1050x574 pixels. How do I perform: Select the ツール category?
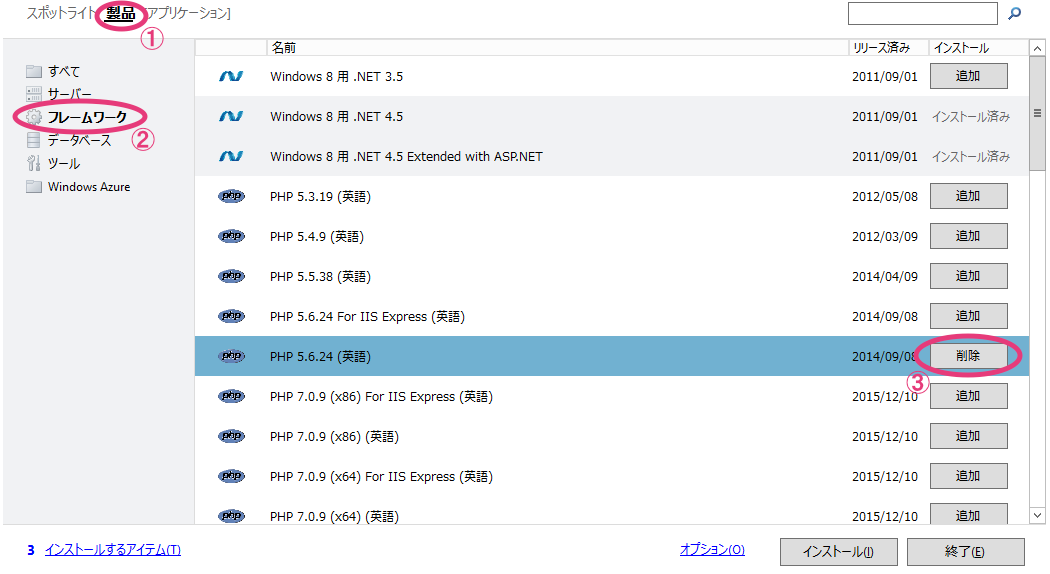coord(64,163)
